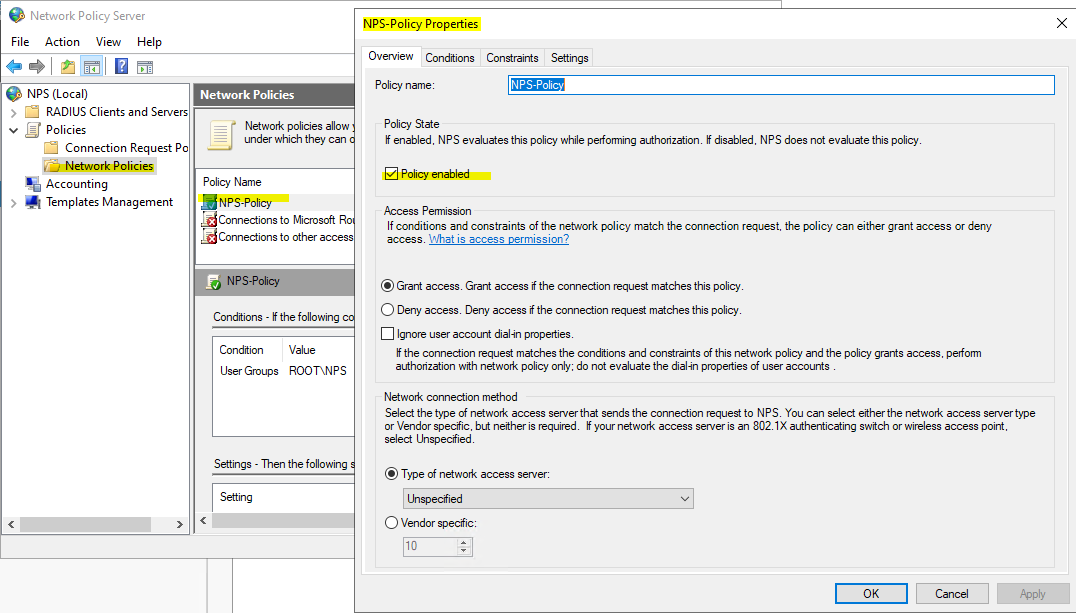
Task: Click inside the Policy name text field
Action: pyautogui.click(x=780, y=85)
